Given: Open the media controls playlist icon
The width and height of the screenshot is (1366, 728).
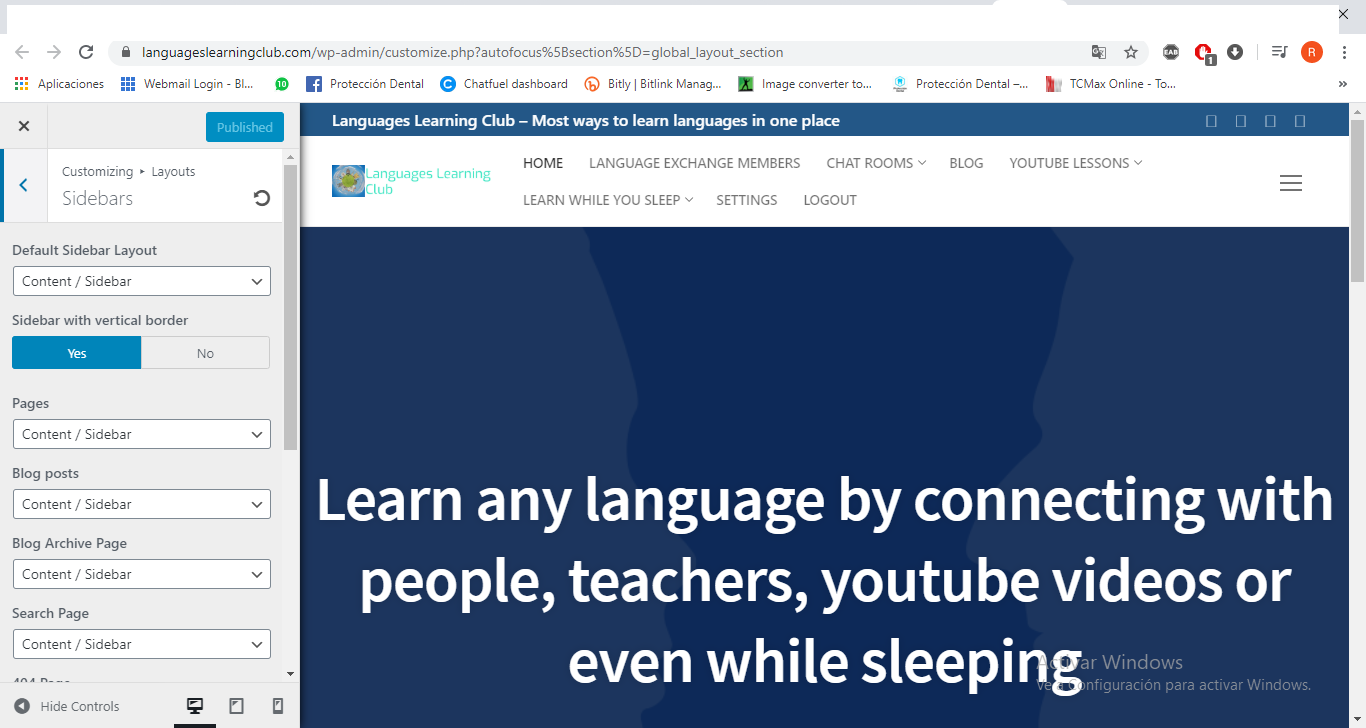Looking at the screenshot, I should pos(1279,52).
